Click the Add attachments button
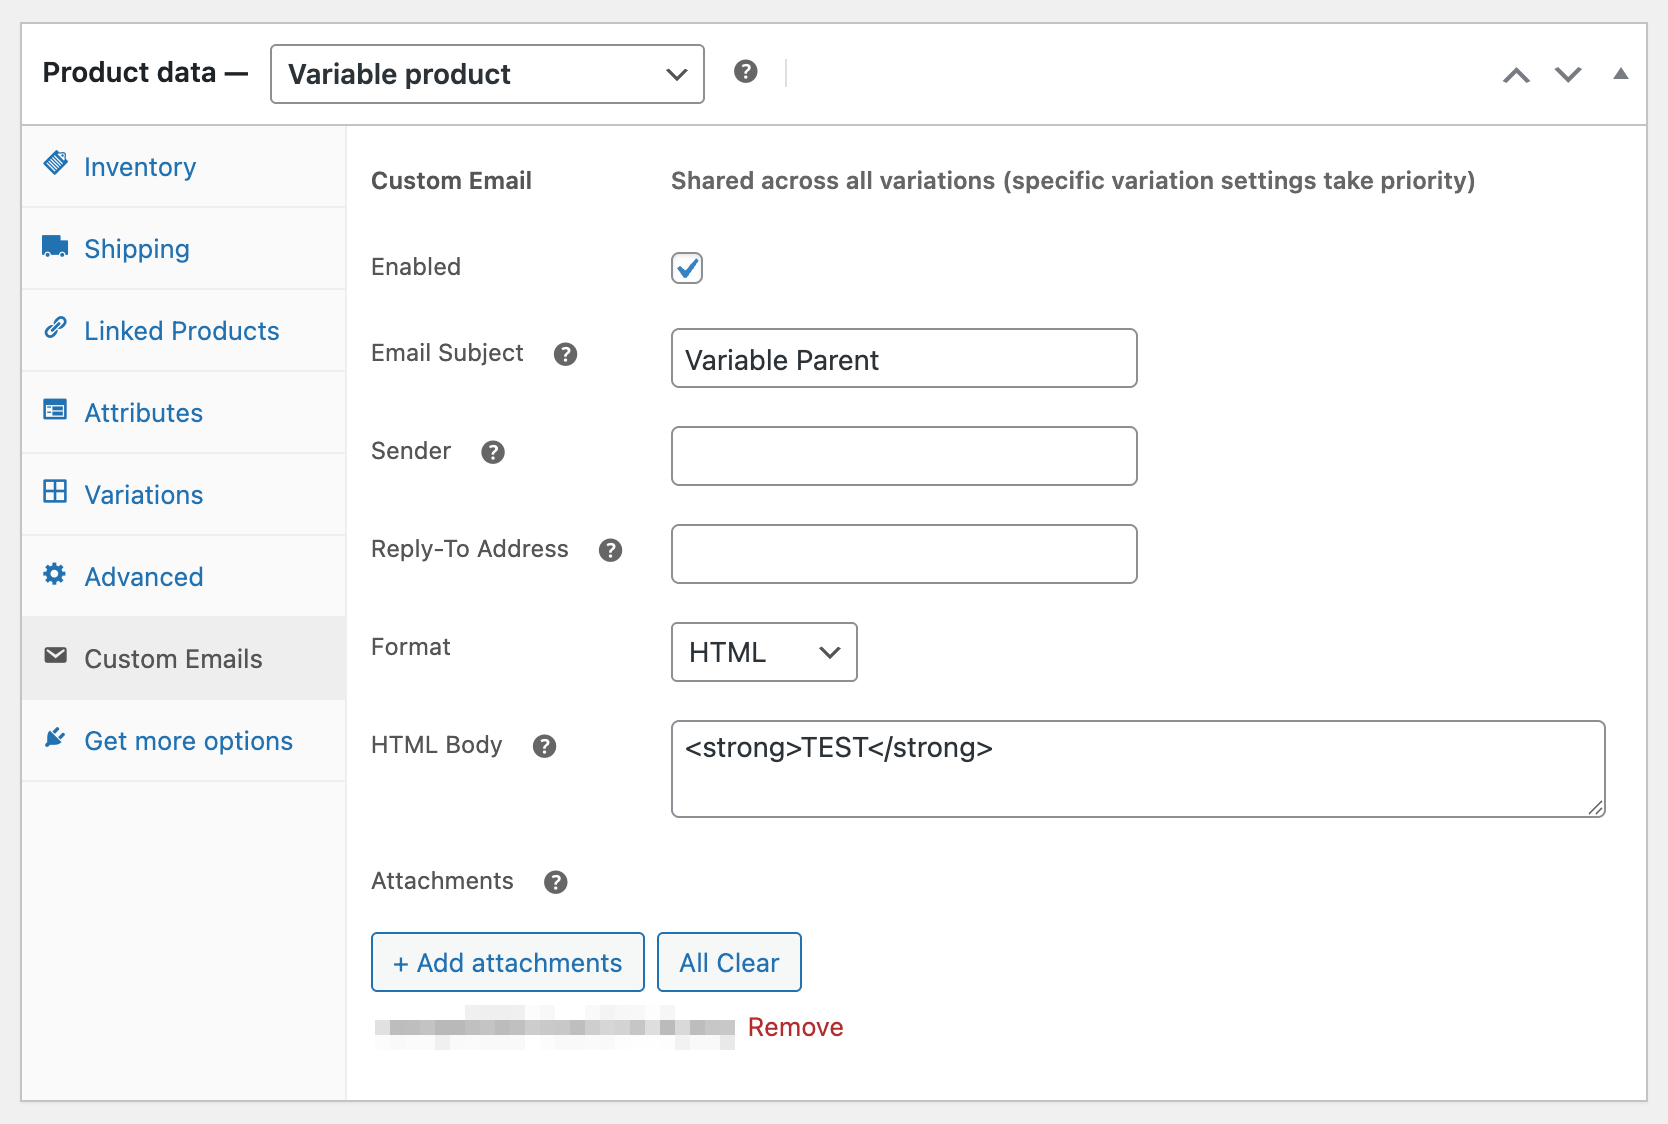Viewport: 1668px width, 1124px height. (x=507, y=962)
